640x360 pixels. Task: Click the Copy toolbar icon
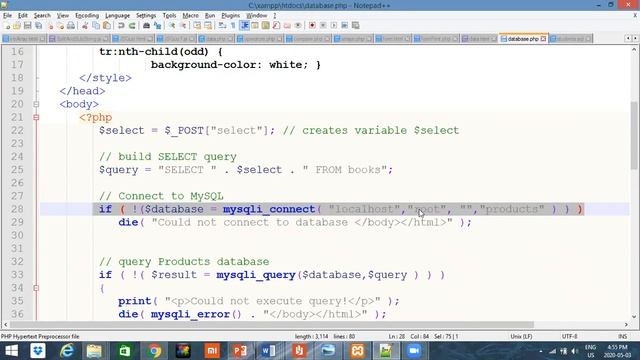tap(96, 26)
